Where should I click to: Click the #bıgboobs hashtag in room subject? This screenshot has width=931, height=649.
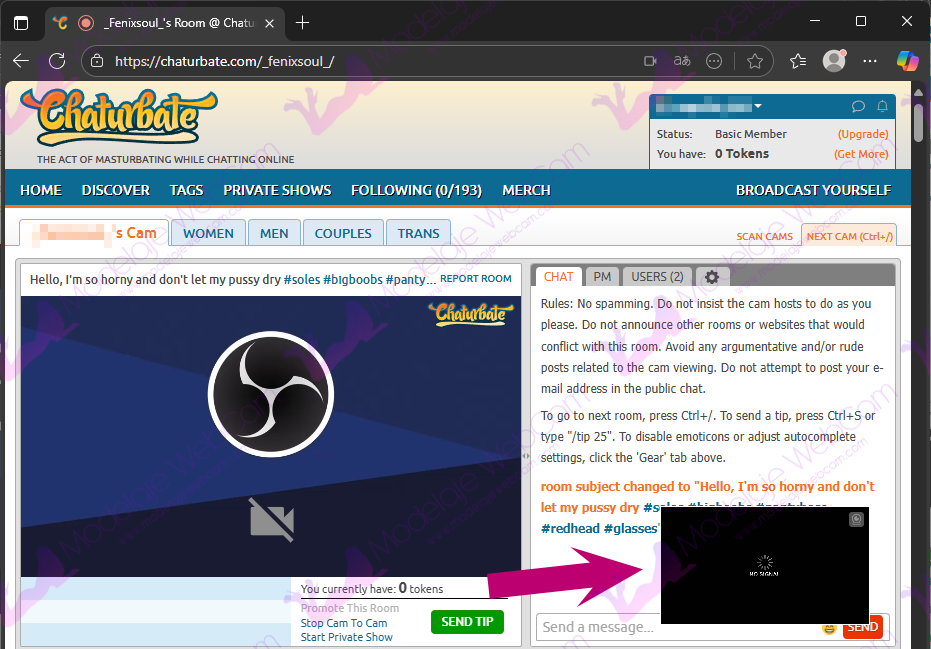coord(353,279)
